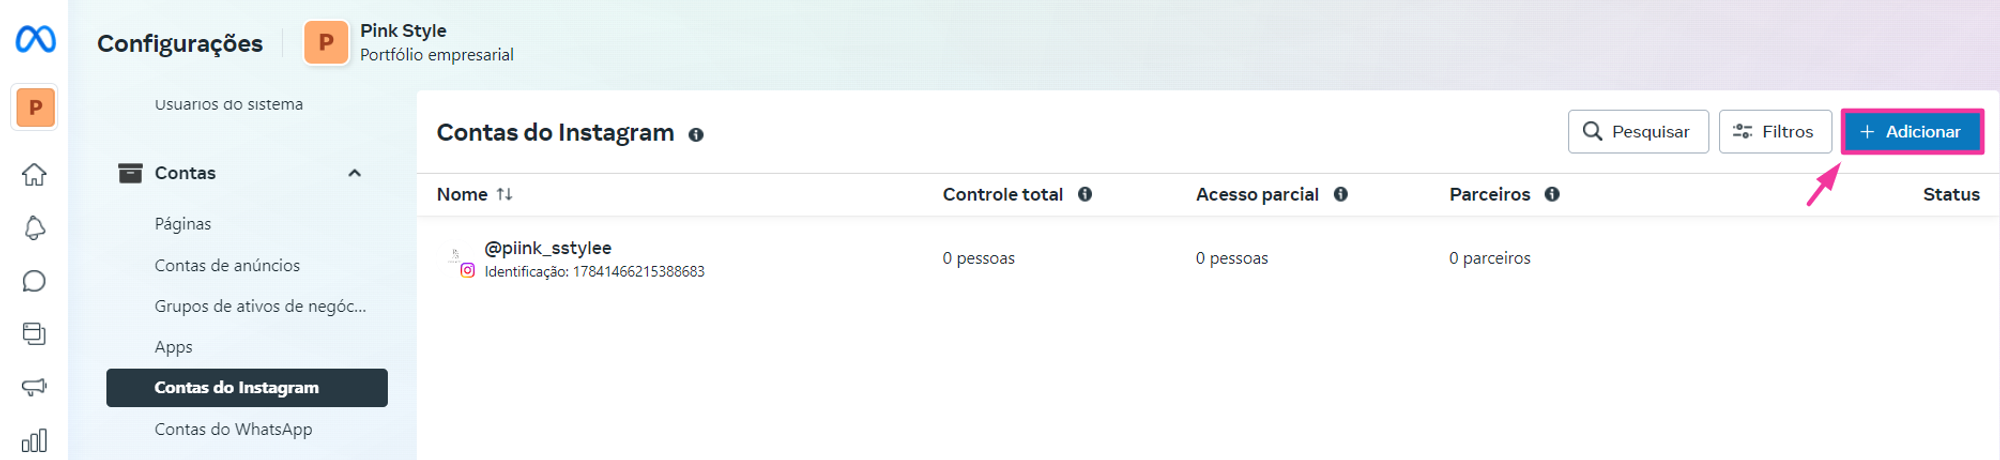2000x460 pixels.
Task: Show info tooltip beside Contas do Instagram
Action: point(696,135)
